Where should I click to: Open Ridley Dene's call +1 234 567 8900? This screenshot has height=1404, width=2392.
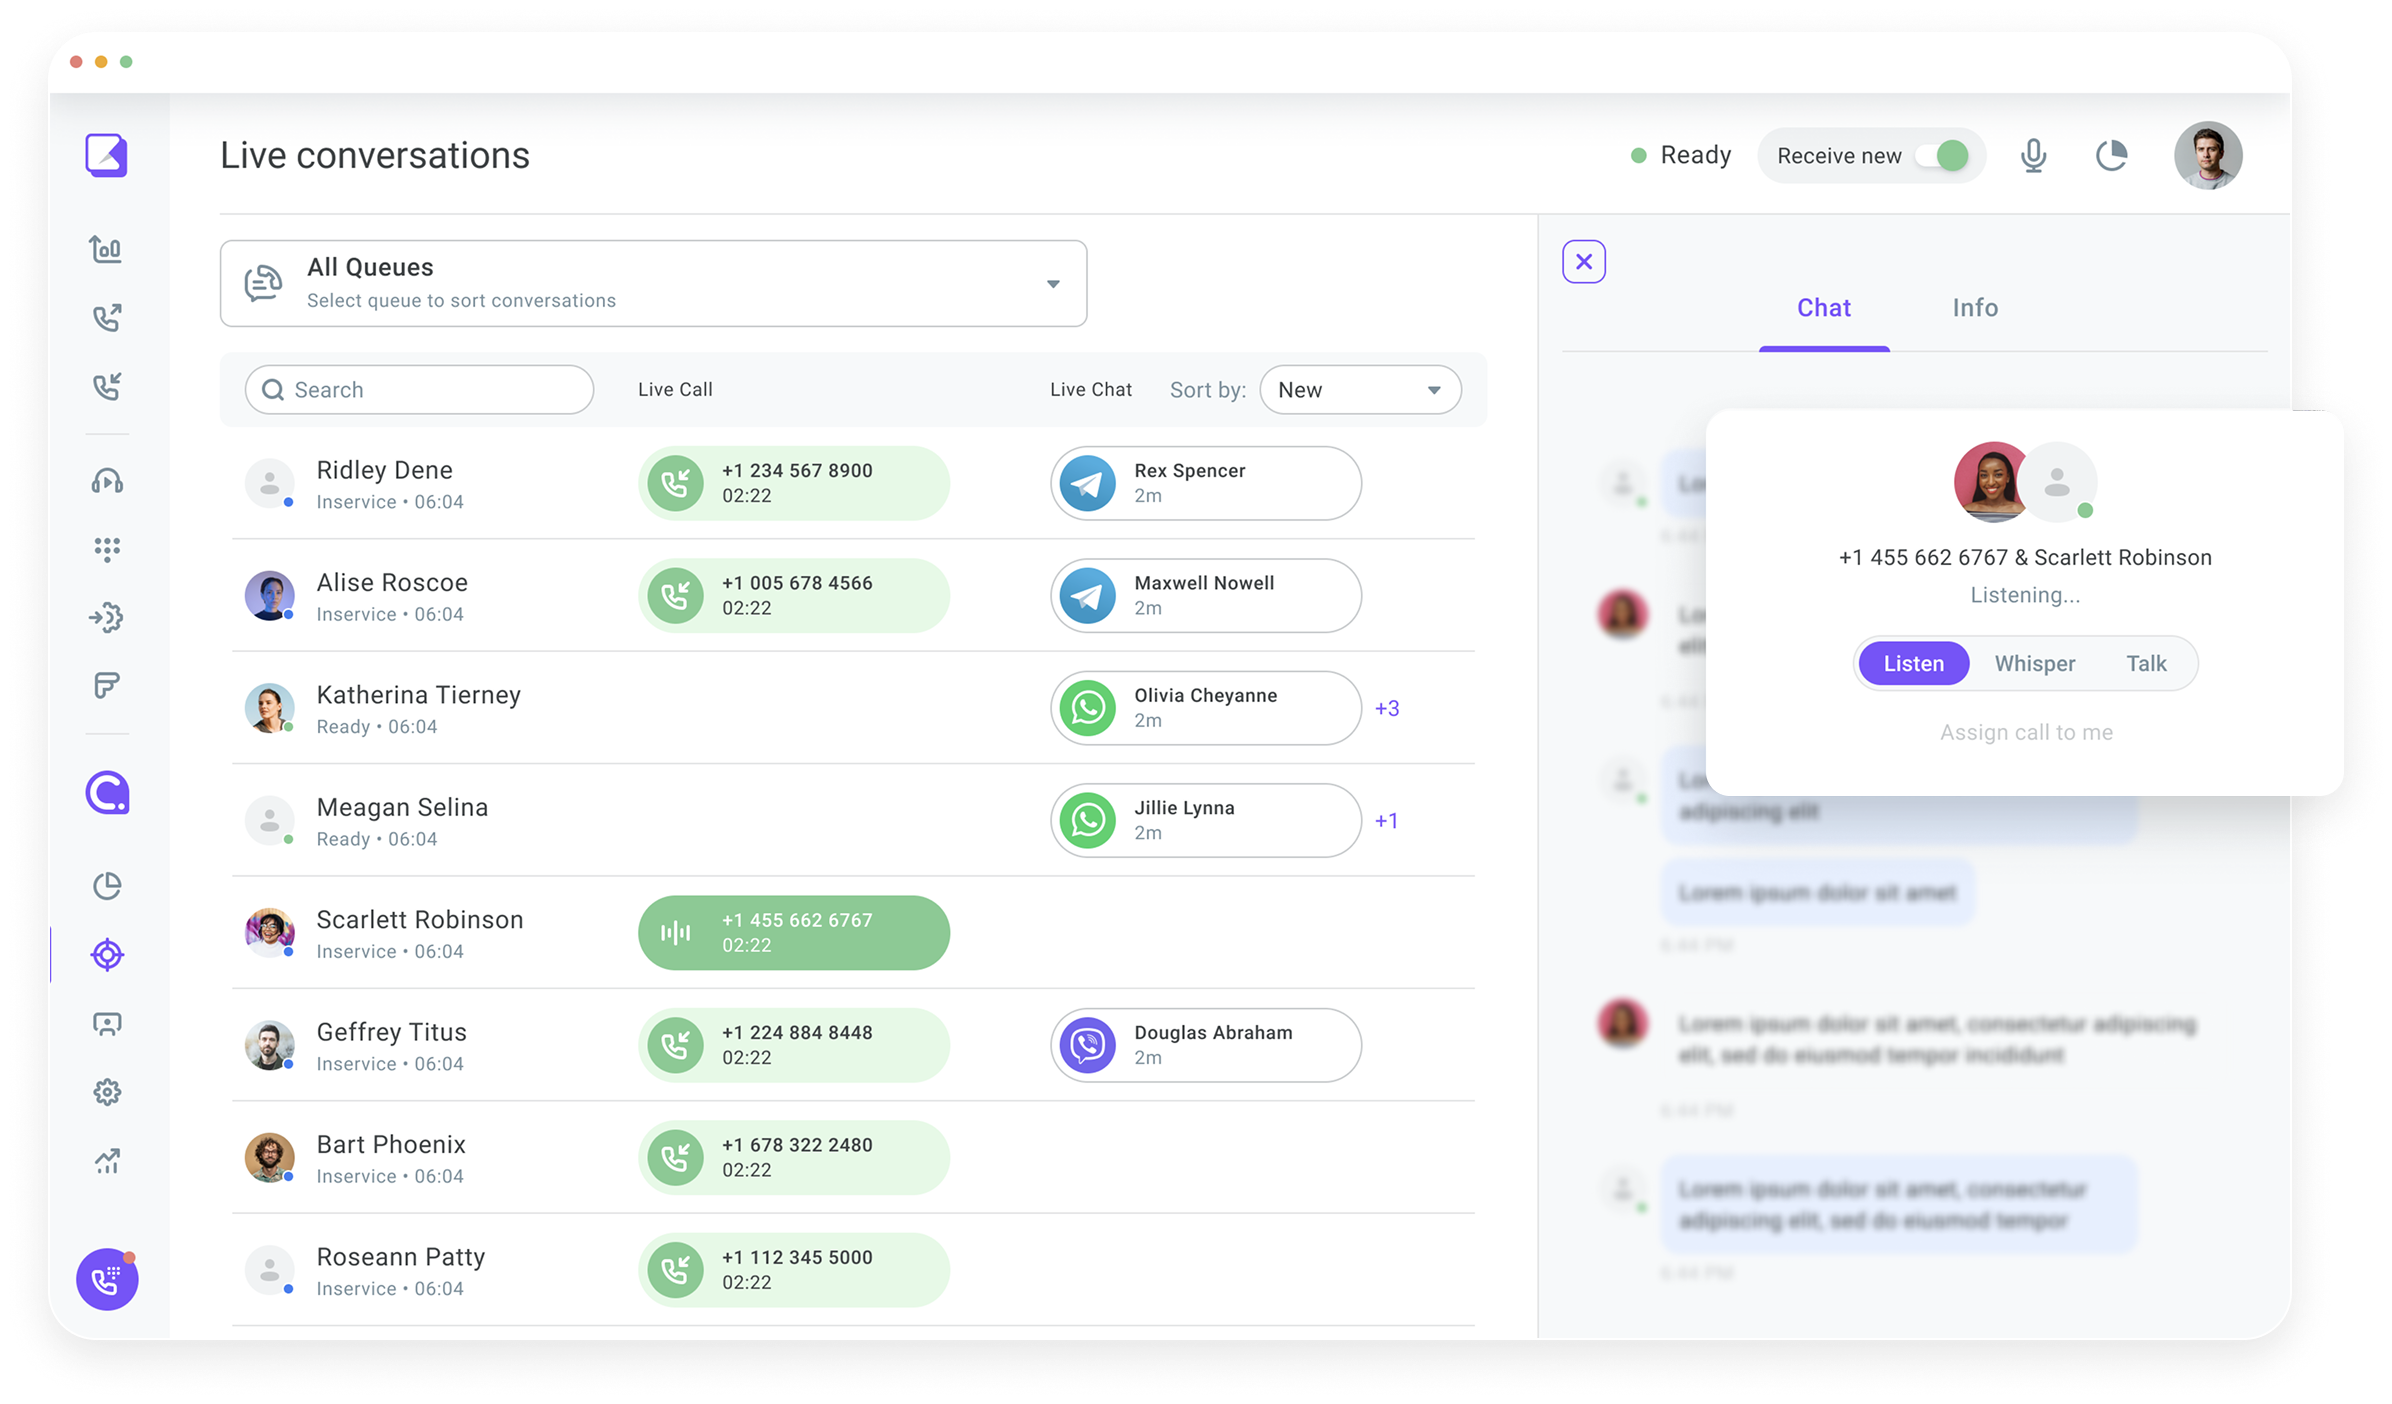tap(794, 483)
